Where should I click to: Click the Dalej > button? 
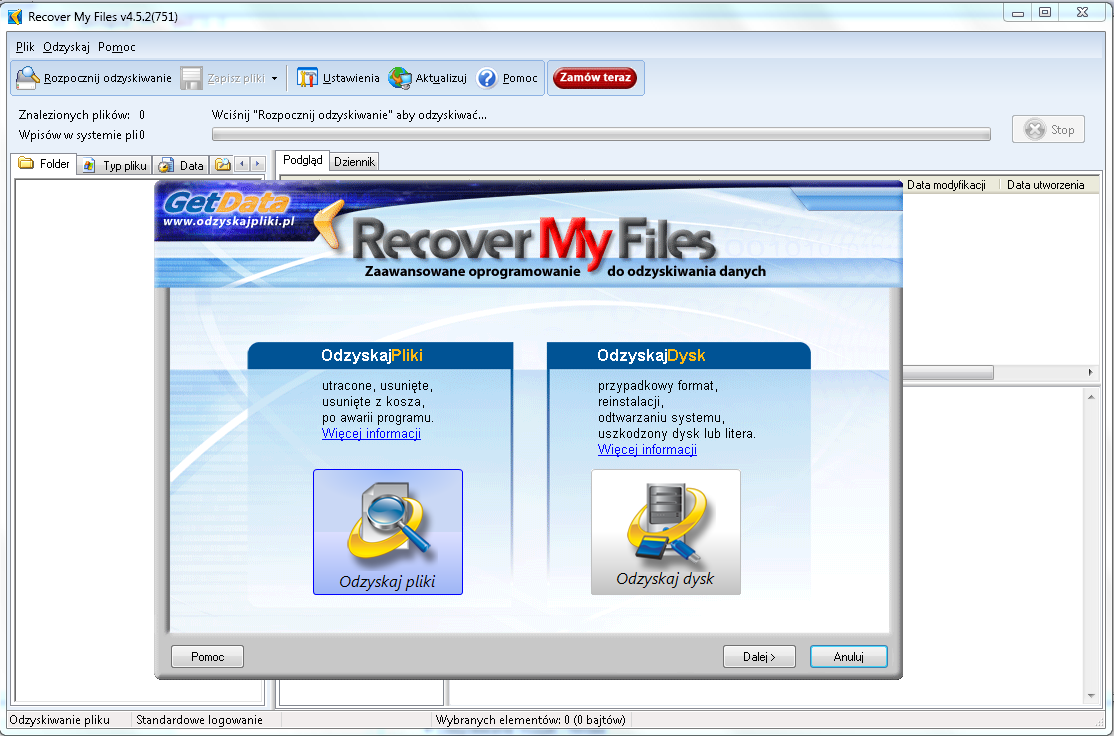(759, 656)
